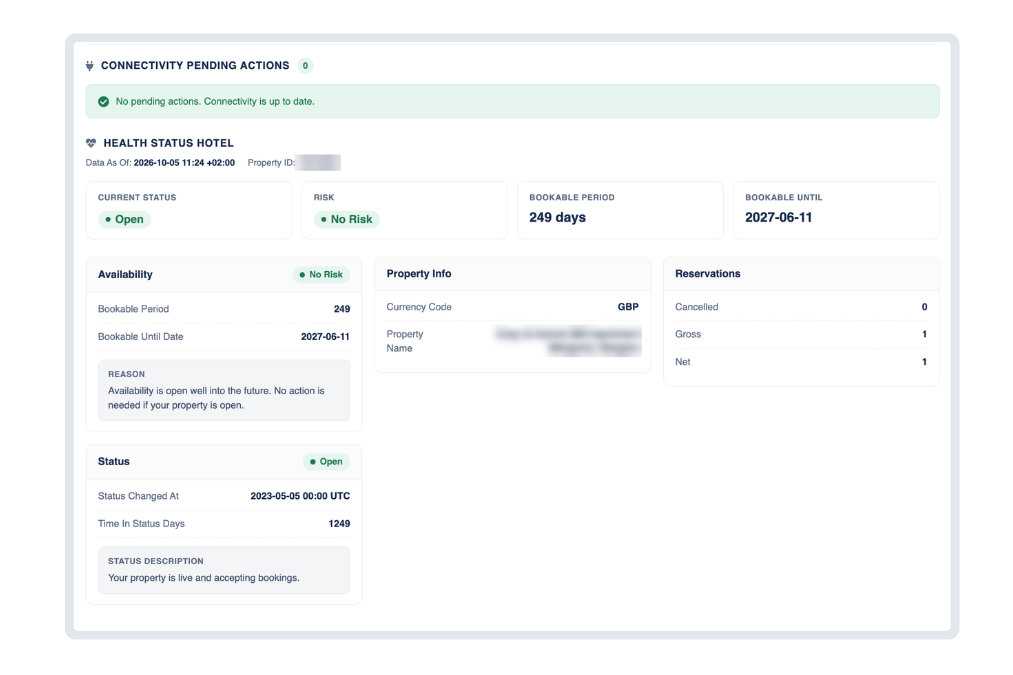Select the 249 days bookable period value
This screenshot has width=1013, height=675.
[558, 218]
